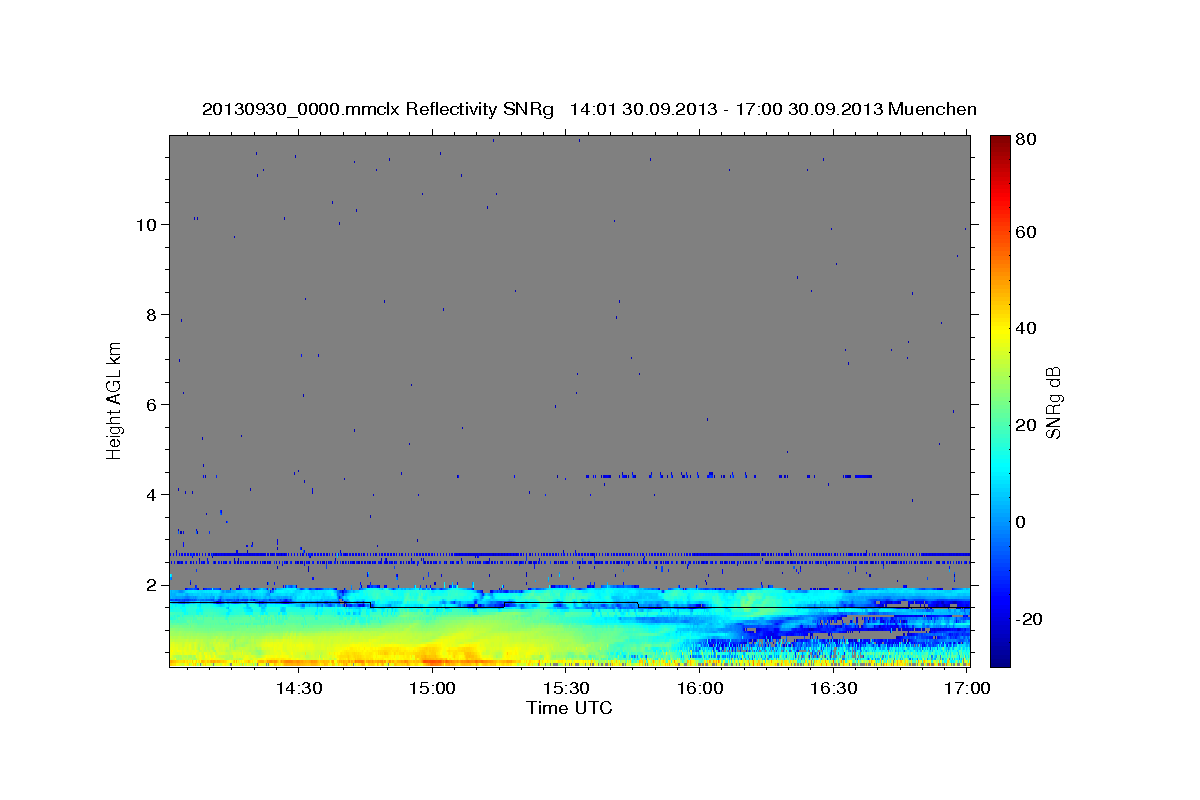Select the 15:30 time tick label
The image size is (1200, 800).
pyautogui.click(x=566, y=688)
